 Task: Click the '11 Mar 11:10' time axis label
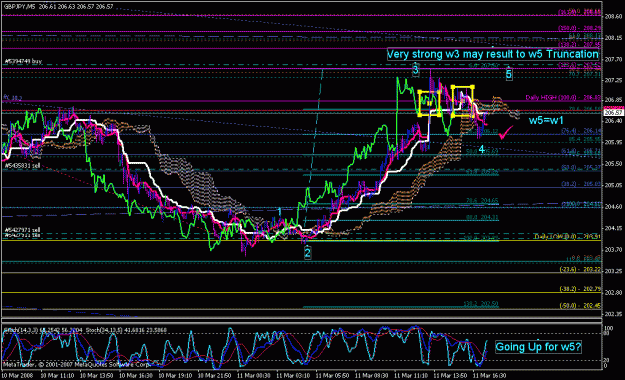[x=411, y=376]
